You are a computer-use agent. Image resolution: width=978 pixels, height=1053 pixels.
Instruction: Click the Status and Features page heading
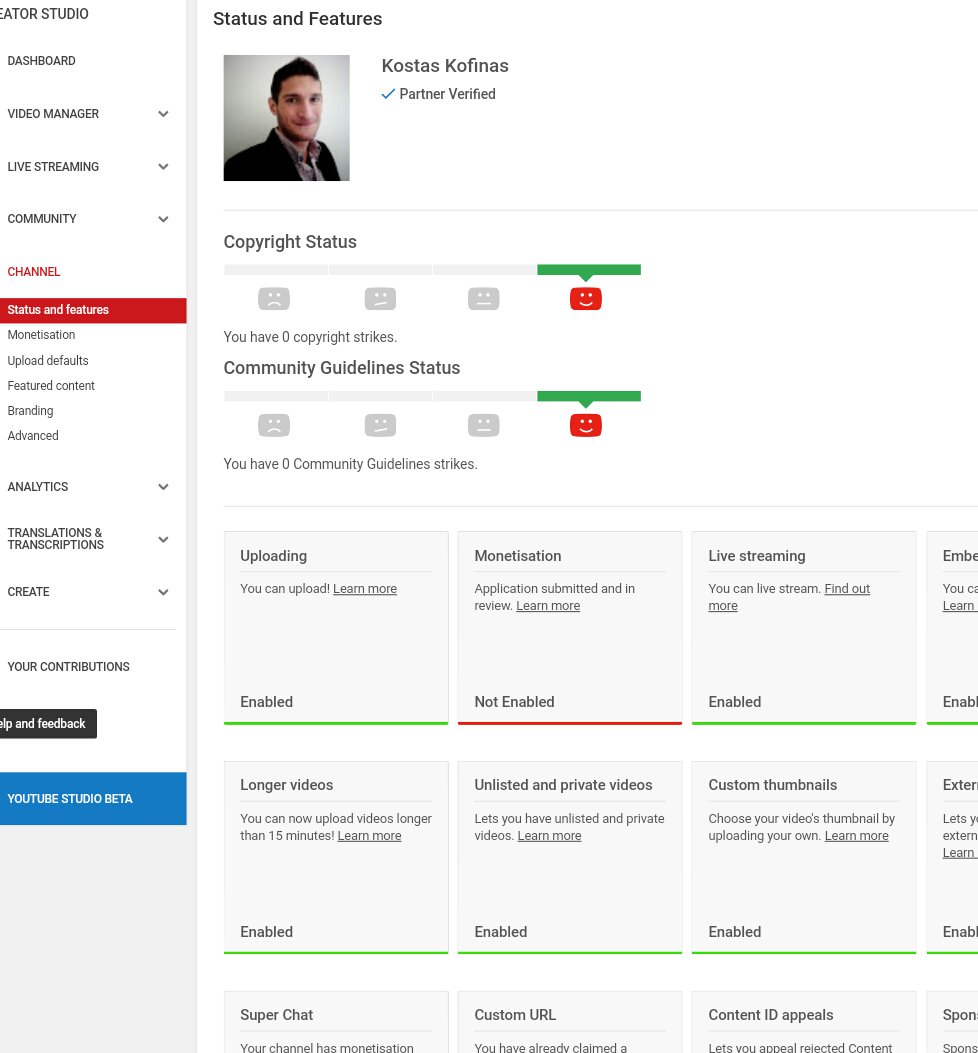point(298,19)
